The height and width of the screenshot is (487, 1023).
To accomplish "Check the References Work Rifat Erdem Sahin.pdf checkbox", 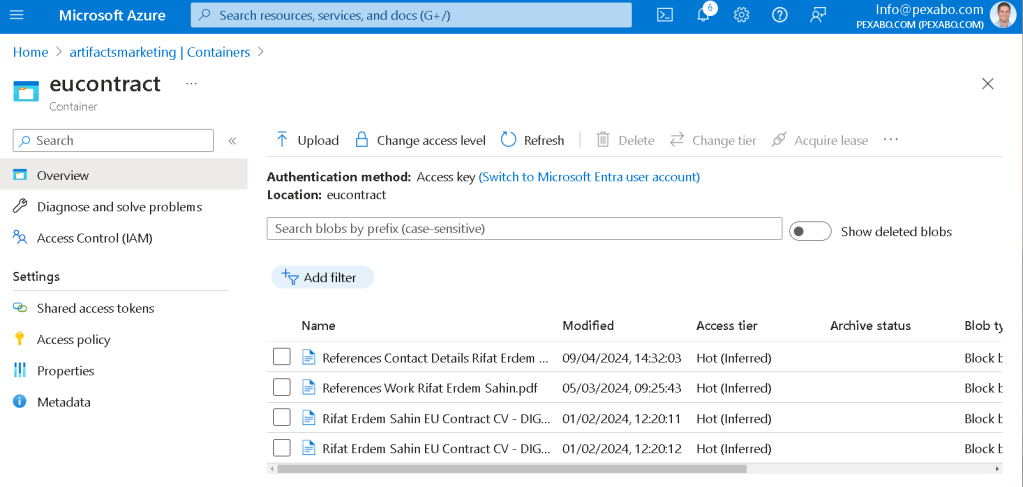I will click(282, 387).
